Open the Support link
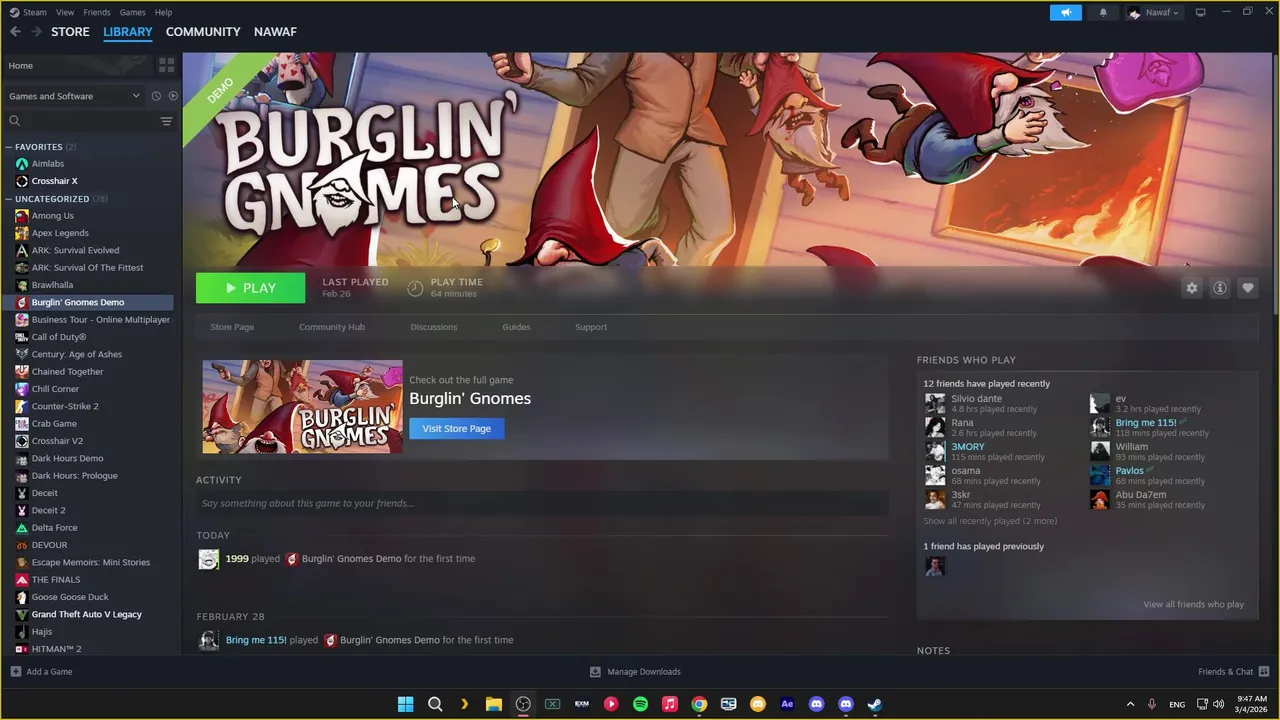The image size is (1280, 720). (x=591, y=327)
